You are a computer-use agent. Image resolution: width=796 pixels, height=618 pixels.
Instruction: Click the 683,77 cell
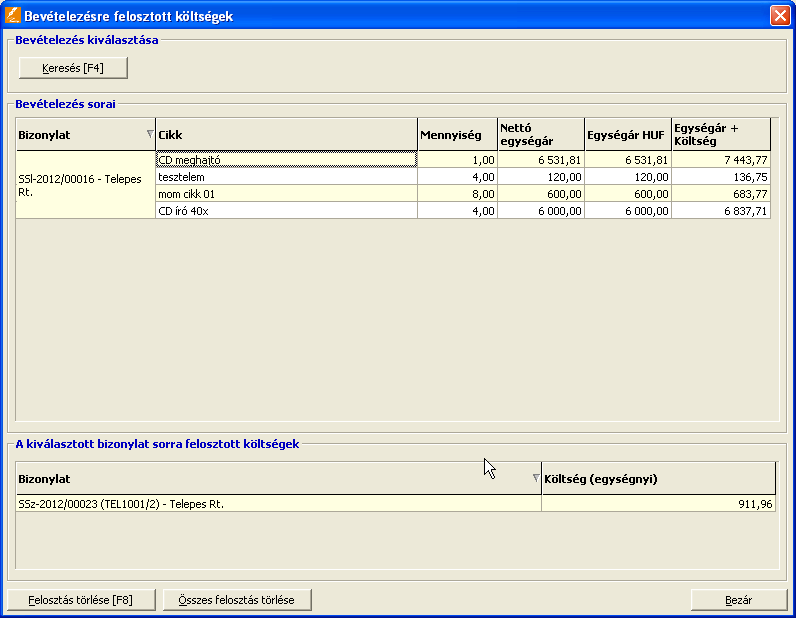(x=721, y=194)
